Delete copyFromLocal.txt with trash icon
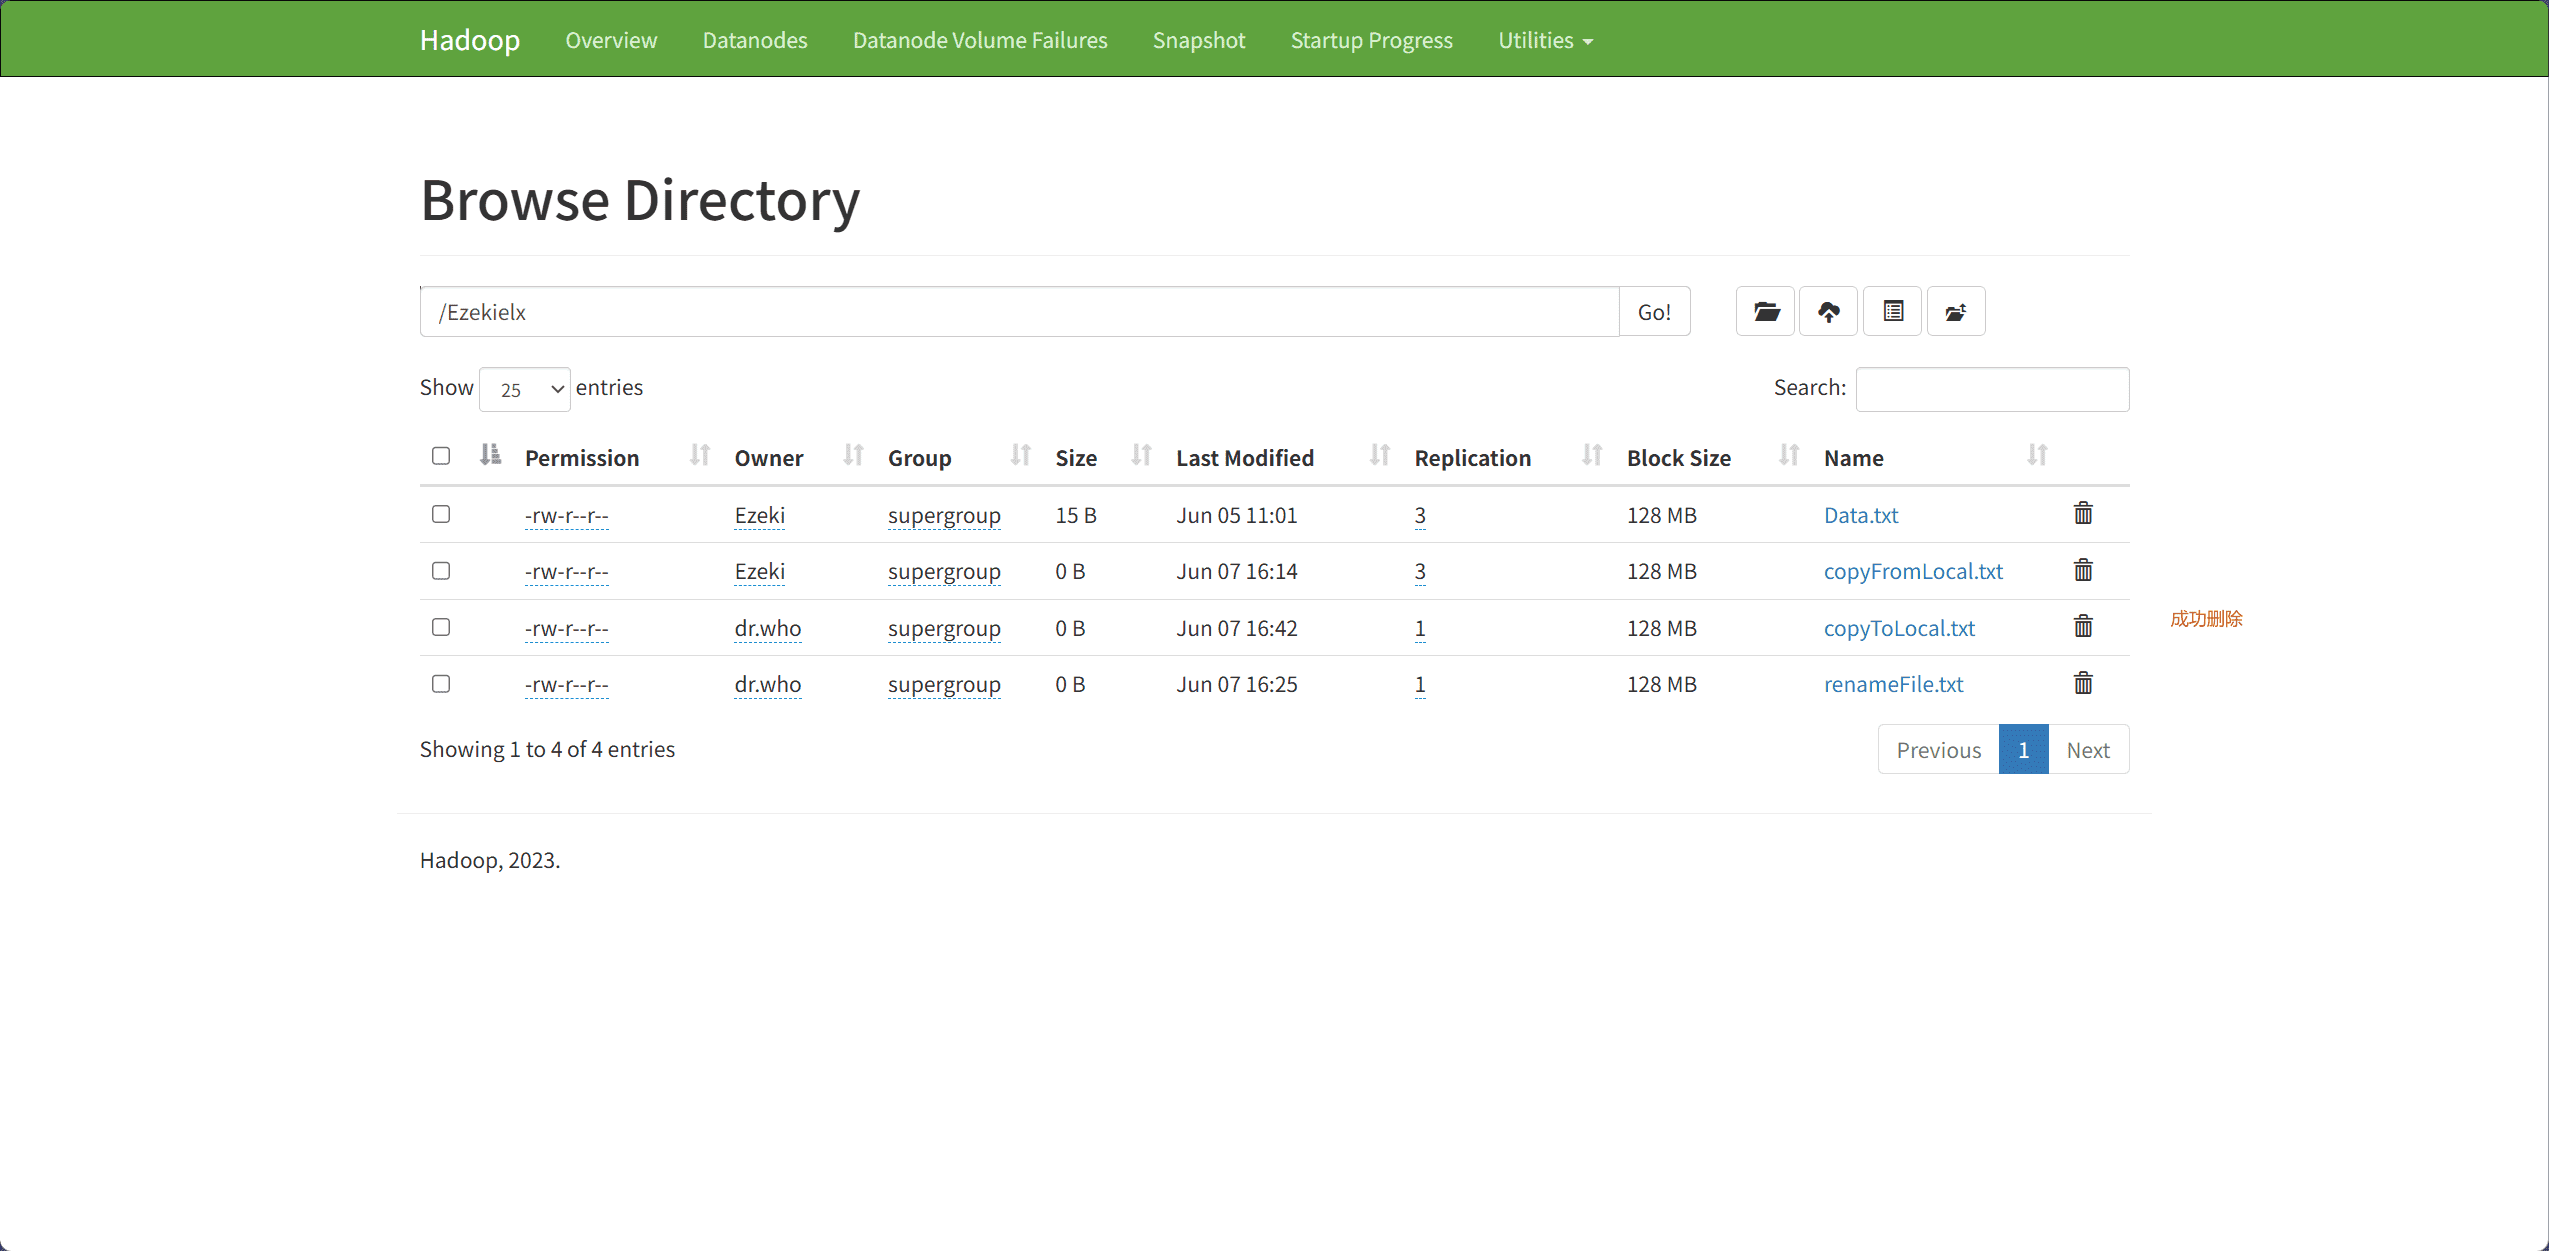Image resolution: width=2549 pixels, height=1251 pixels. tap(2083, 570)
